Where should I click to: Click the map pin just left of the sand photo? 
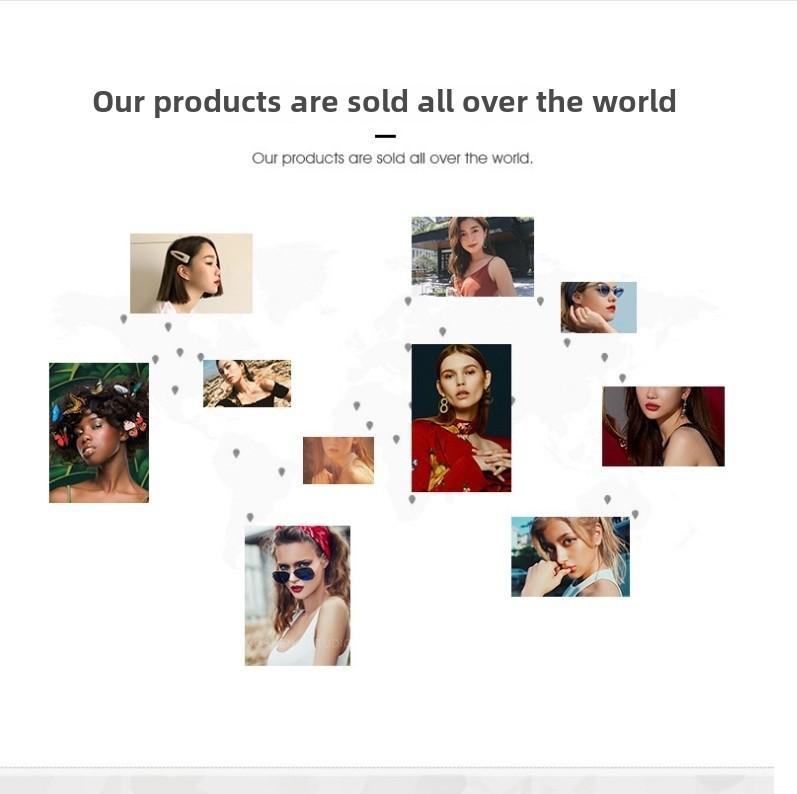[201, 357]
